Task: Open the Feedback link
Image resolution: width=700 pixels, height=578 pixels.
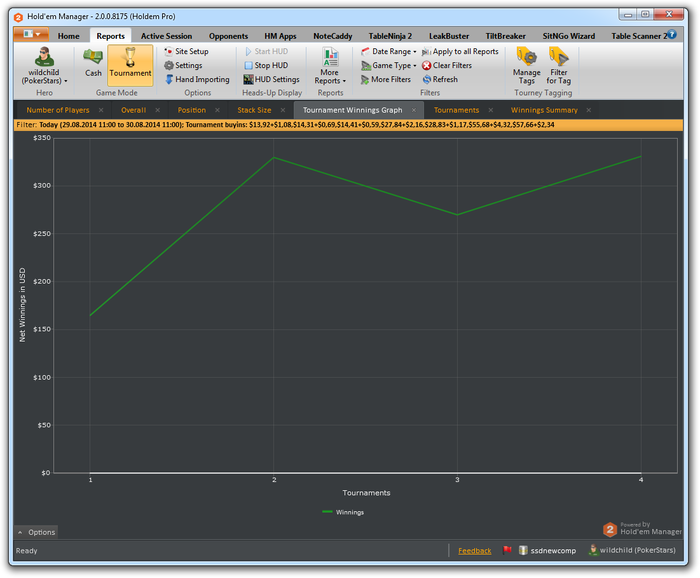Action: click(x=475, y=551)
